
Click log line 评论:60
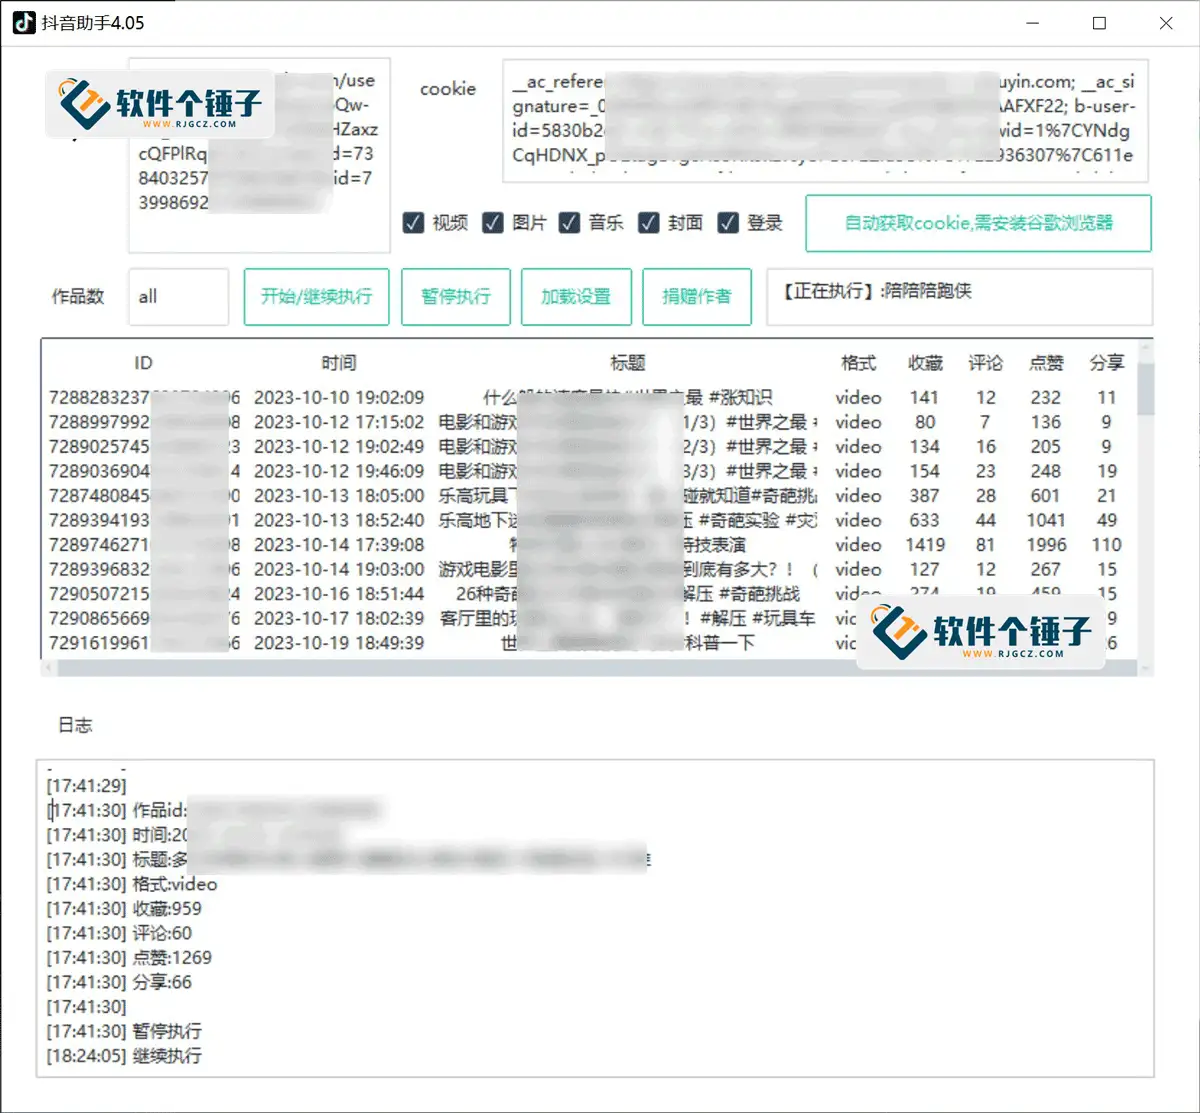[x=119, y=933]
